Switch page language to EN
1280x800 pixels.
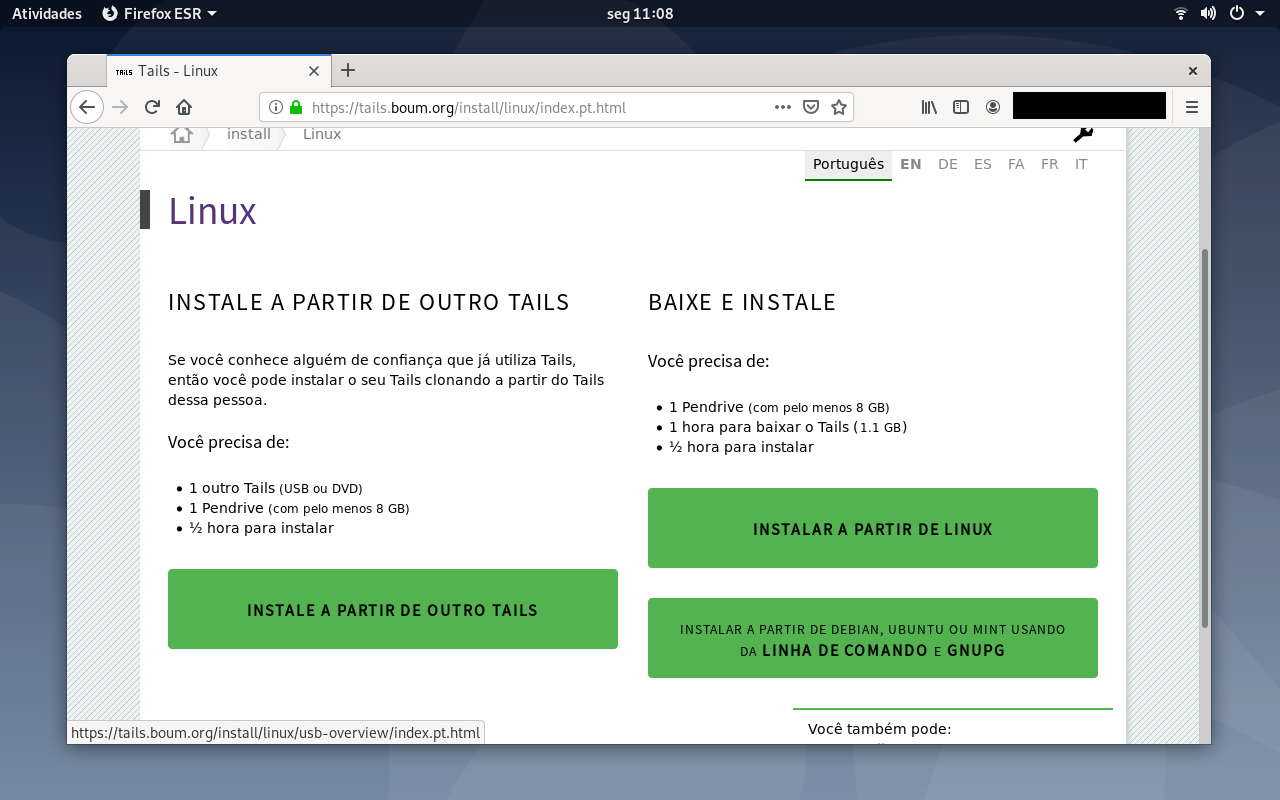pyautogui.click(x=911, y=164)
